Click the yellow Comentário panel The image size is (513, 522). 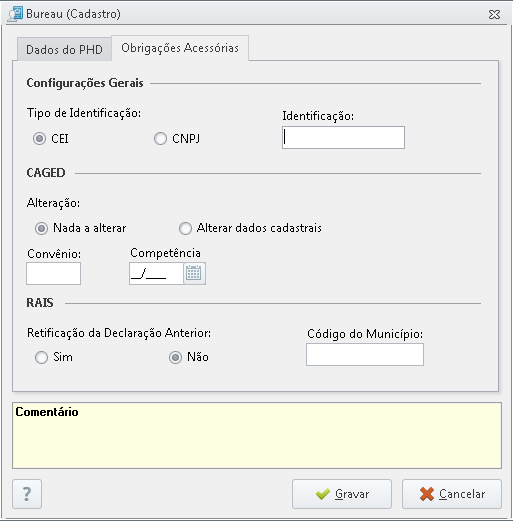257,435
